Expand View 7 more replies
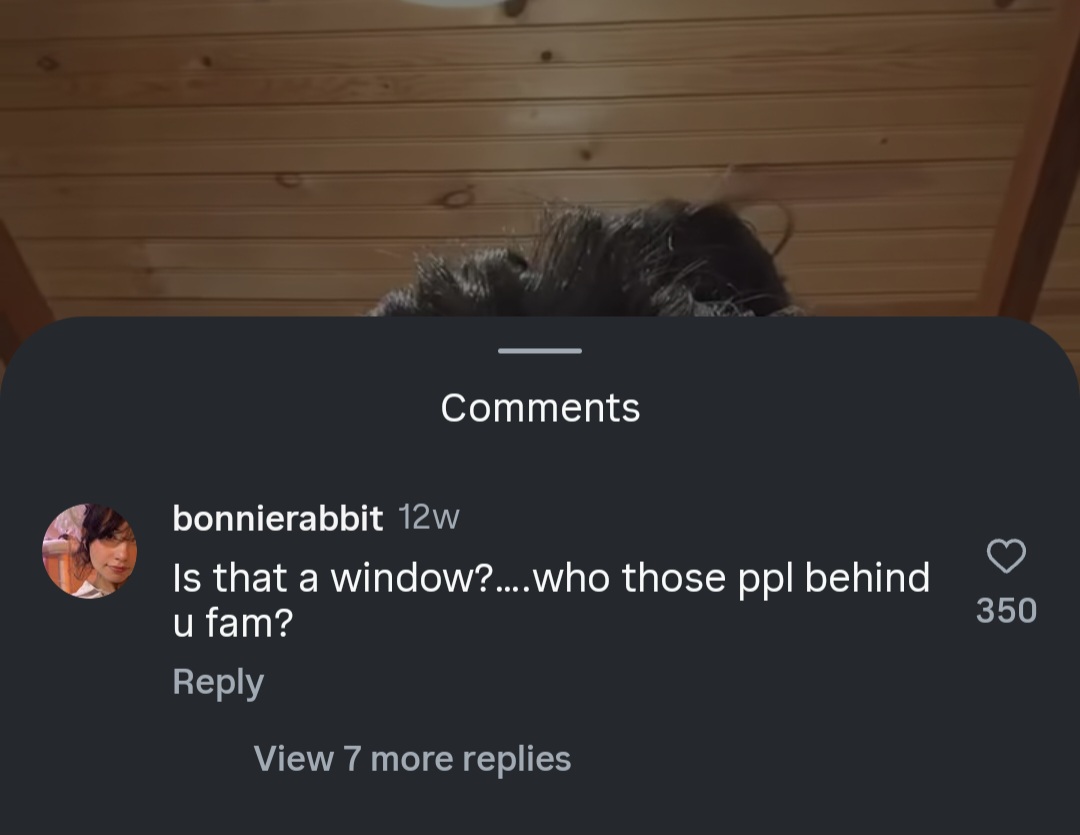This screenshot has height=835, width=1080. coord(412,759)
